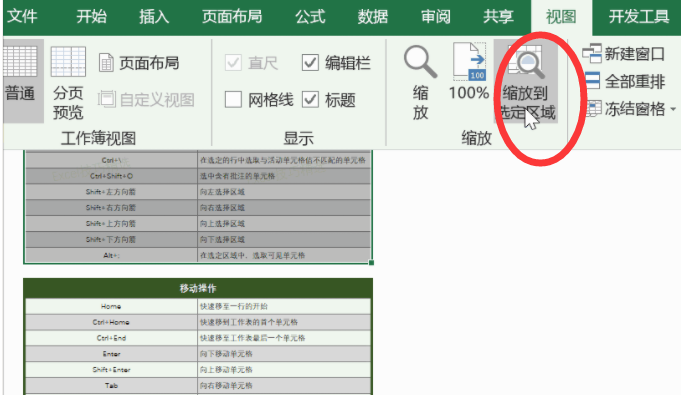
Task: Click 全部重排 arrange all
Action: pyautogui.click(x=625, y=81)
